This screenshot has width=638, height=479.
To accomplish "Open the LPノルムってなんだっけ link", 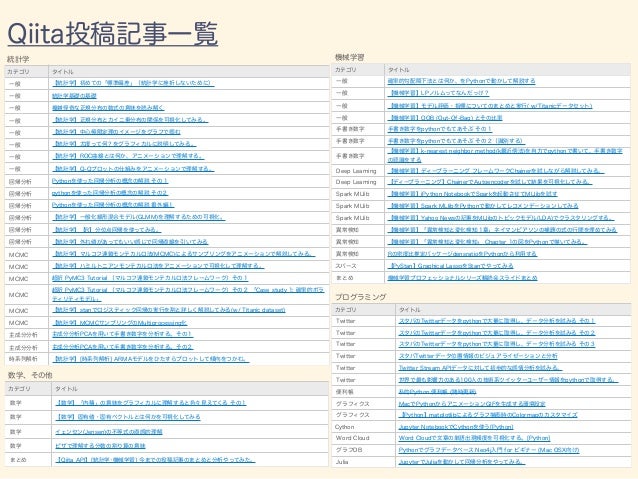I will click(438, 93).
